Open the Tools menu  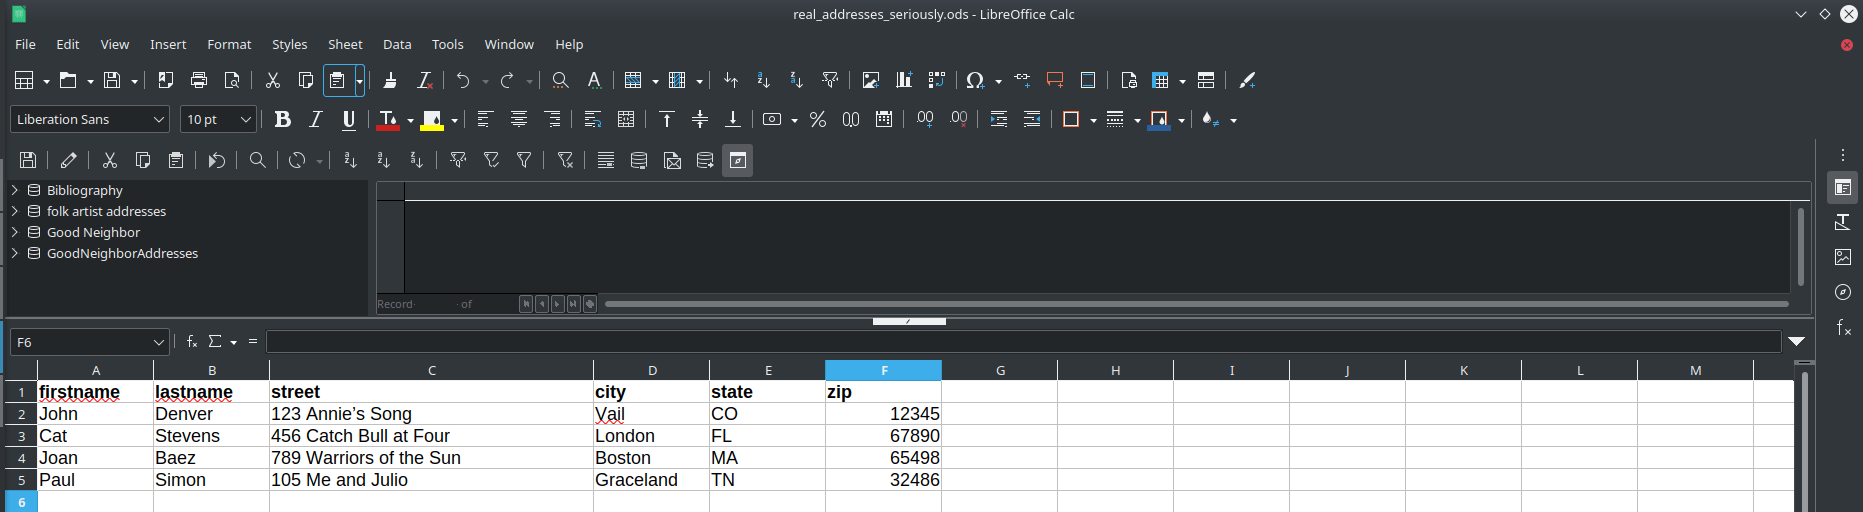447,44
